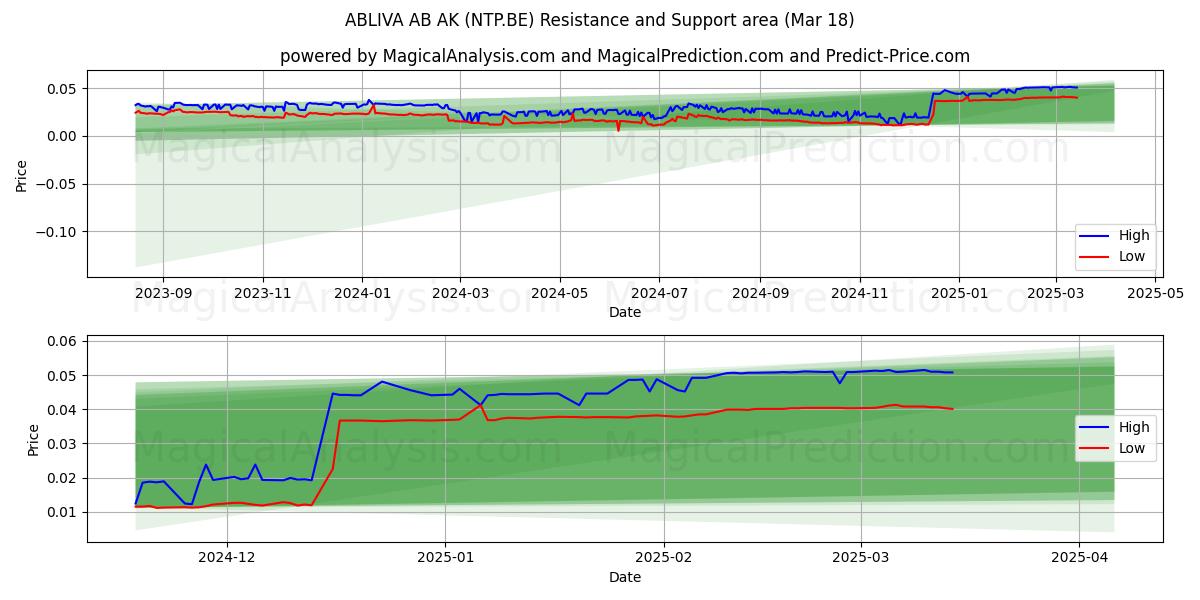The image size is (1200, 600).
Task: Click the 2024-07 tick label on top axis
Action: click(x=659, y=294)
